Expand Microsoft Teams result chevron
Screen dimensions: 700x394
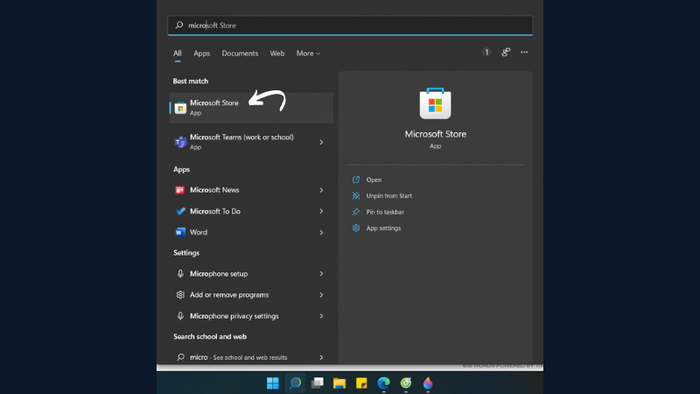321,142
